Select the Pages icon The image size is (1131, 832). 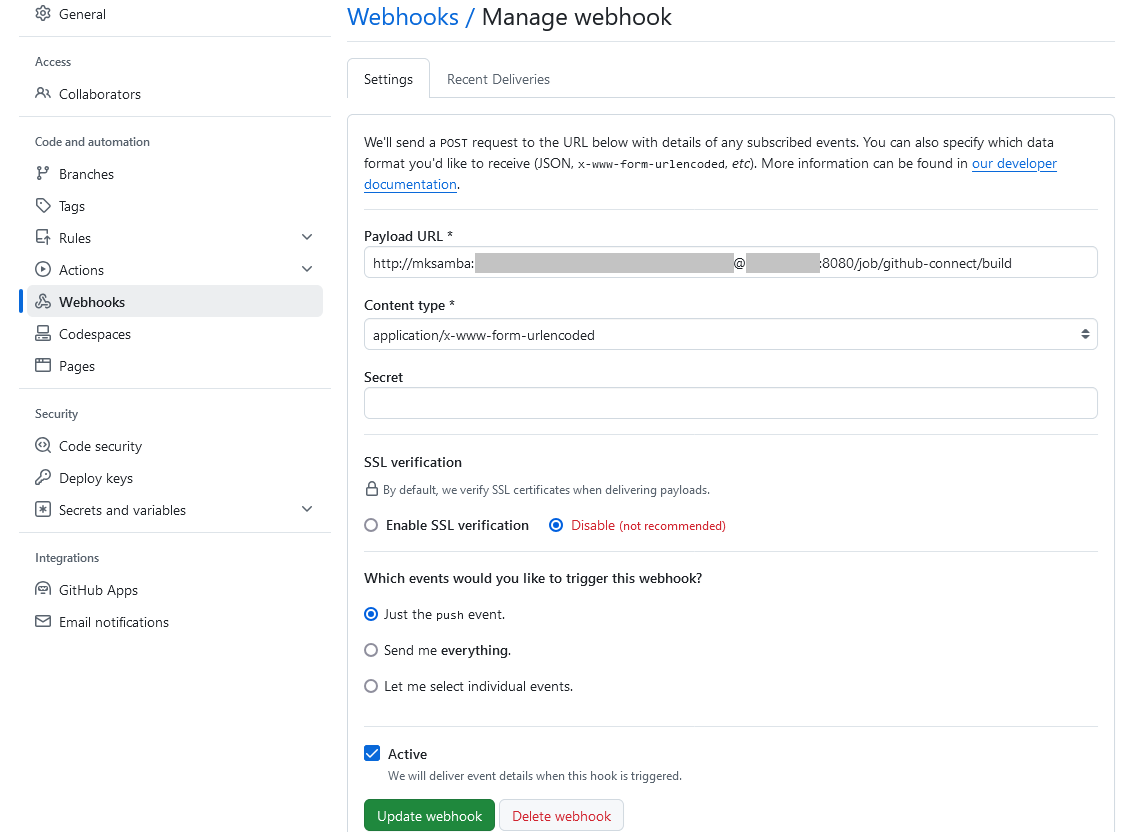pyautogui.click(x=42, y=365)
